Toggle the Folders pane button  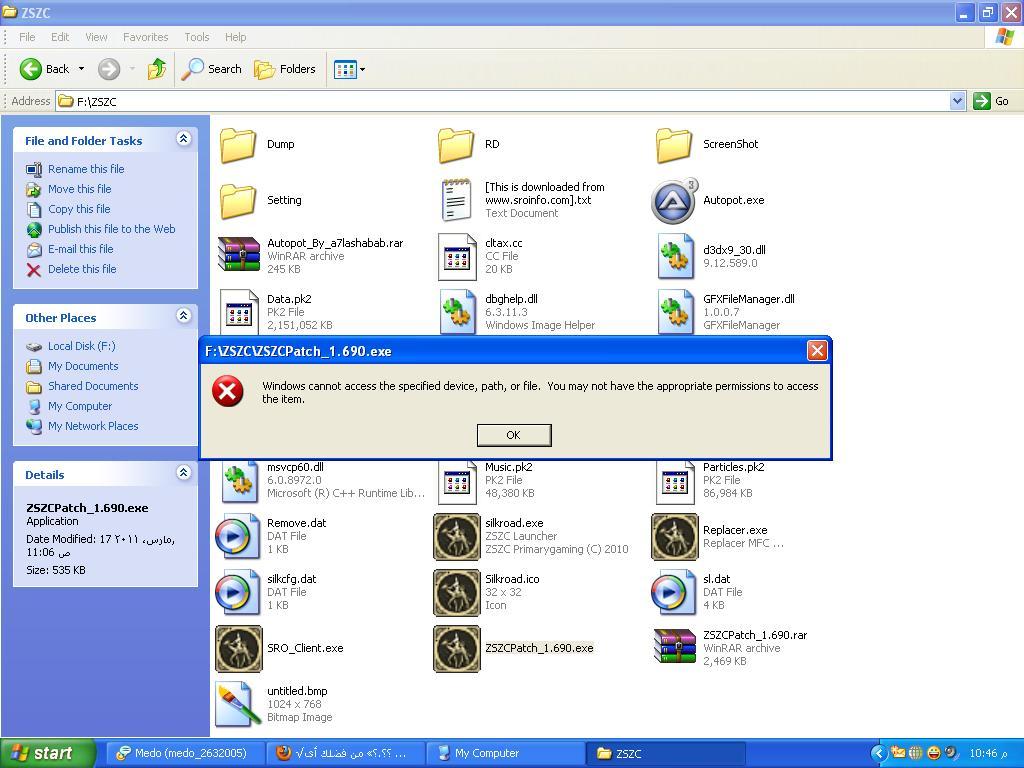[x=285, y=69]
